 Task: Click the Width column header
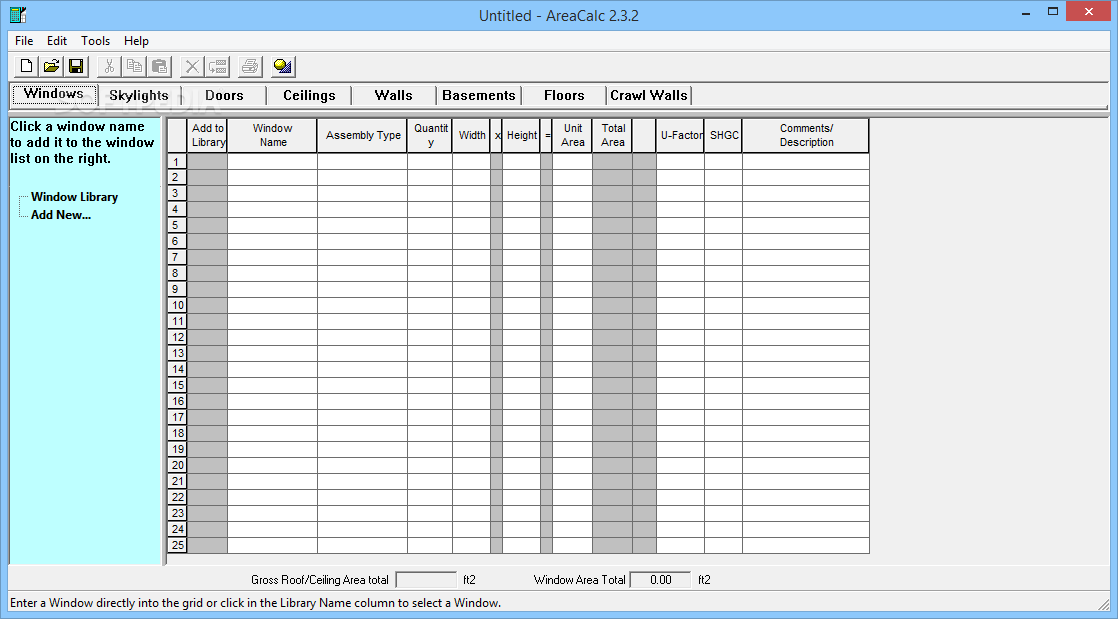click(471, 135)
